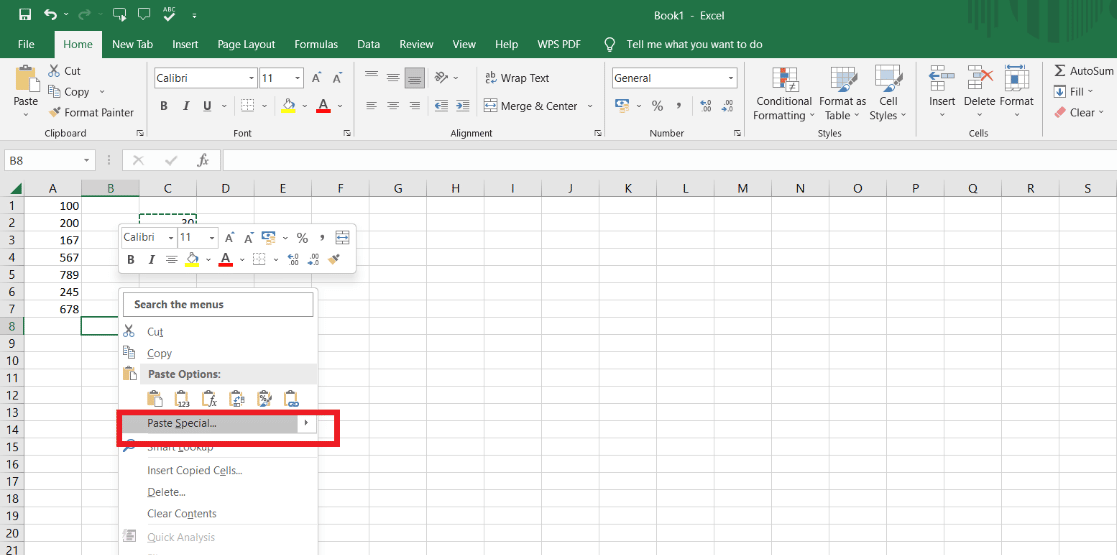Expand the Borders dropdown in ribbon
This screenshot has height=555, width=1117.
pos(264,106)
